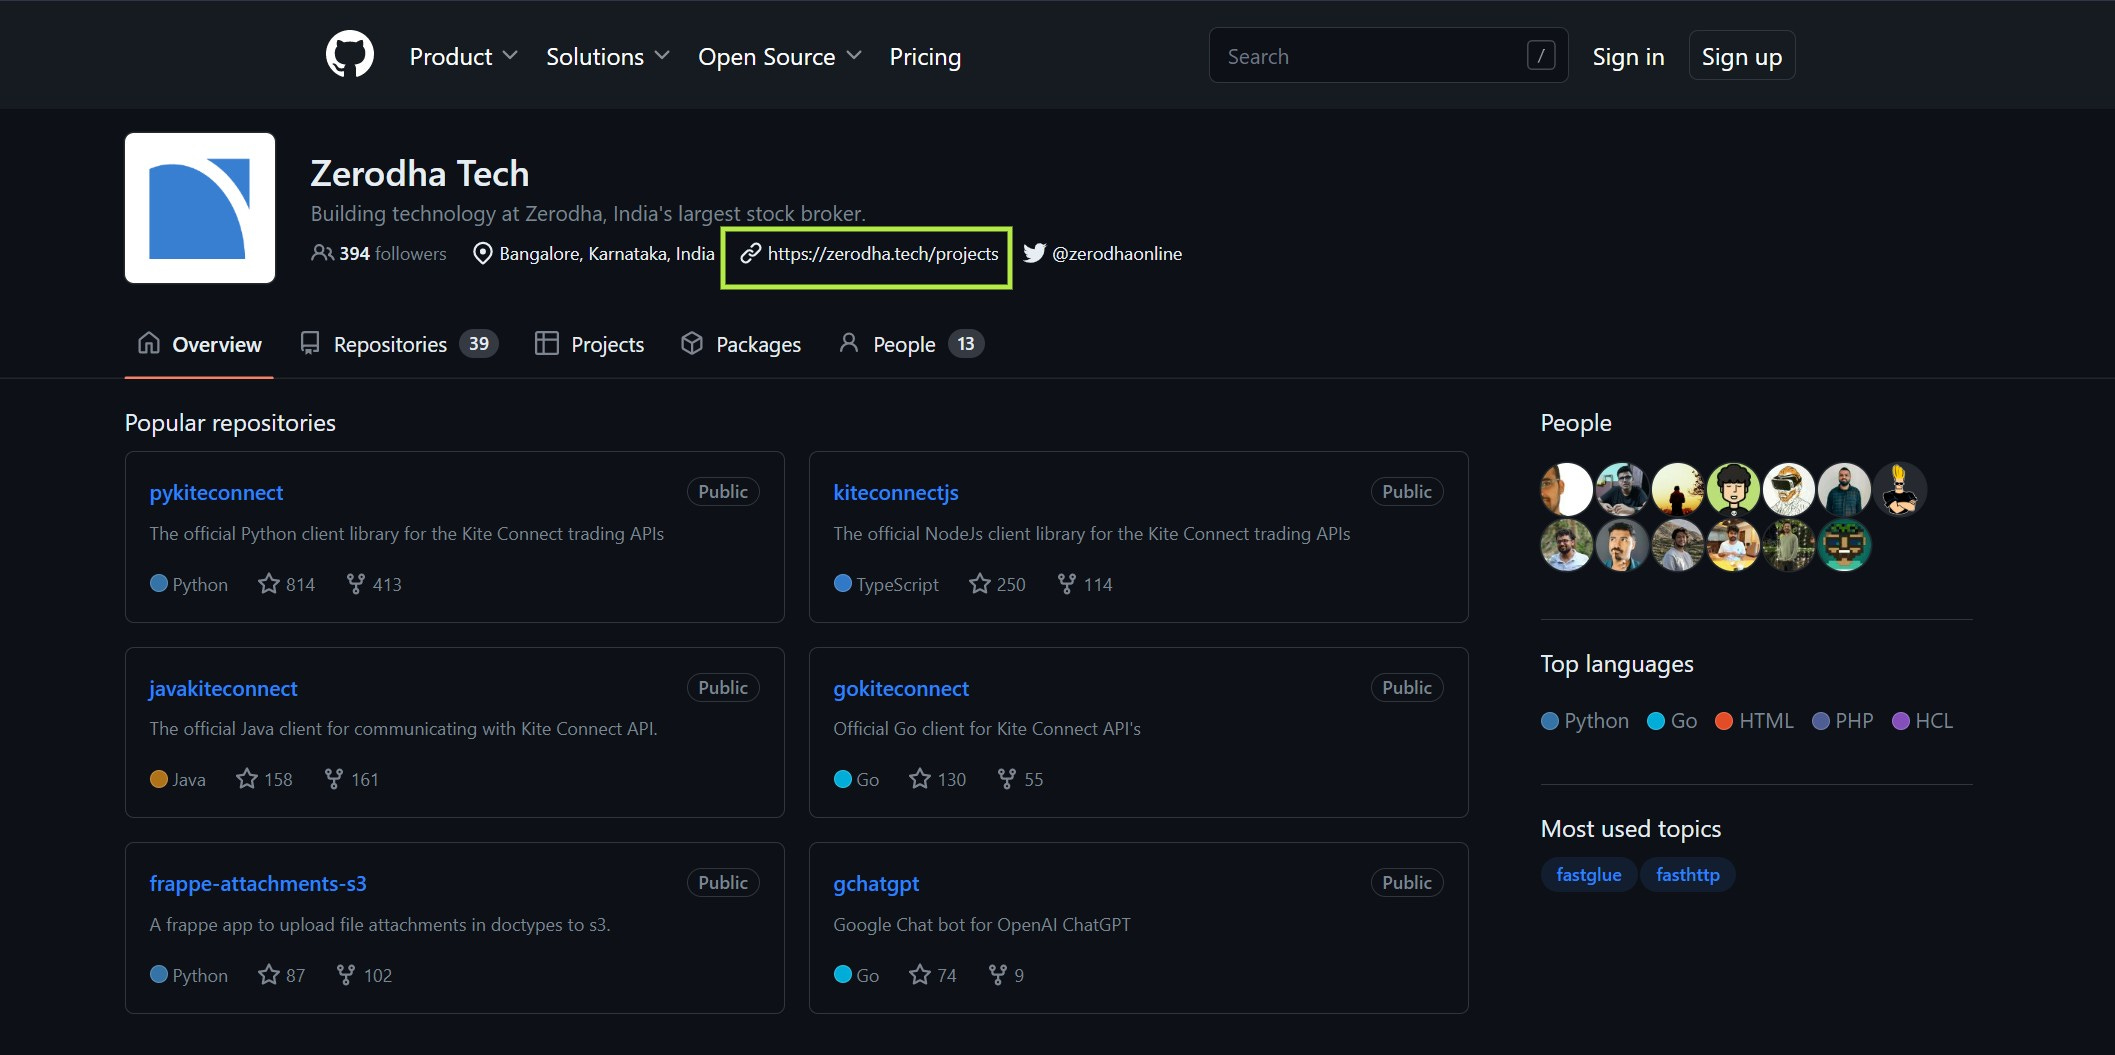
Task: Click the fork icon on gchatgpt card
Action: 997,974
